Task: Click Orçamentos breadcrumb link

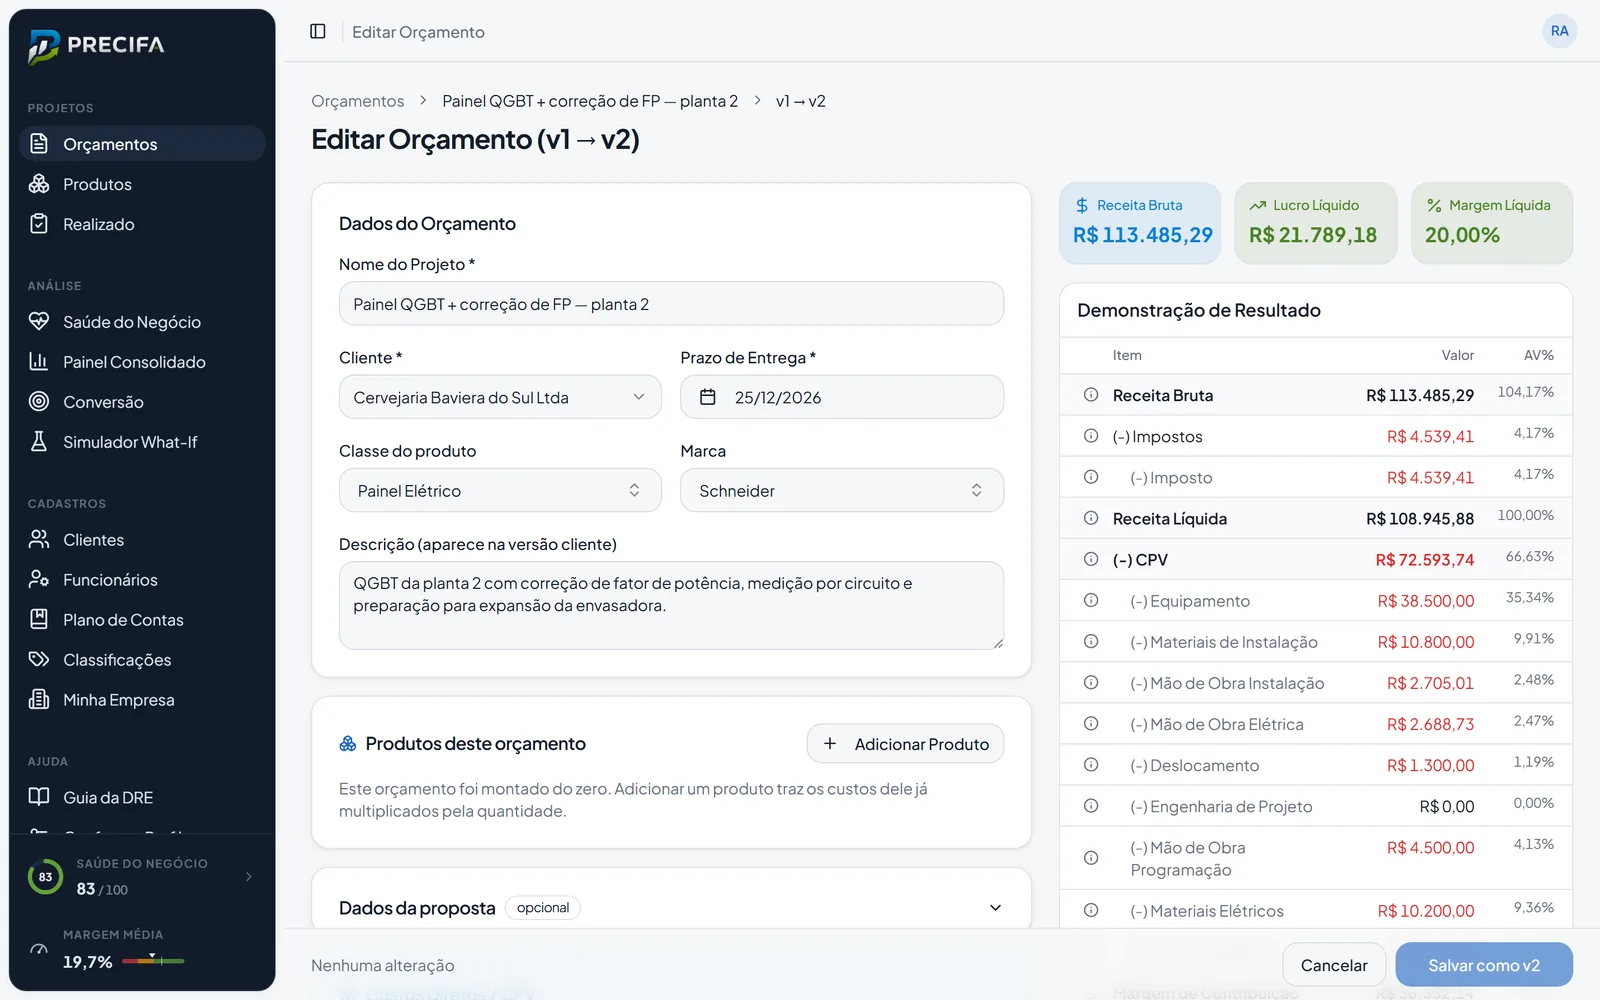Action: coord(358,101)
